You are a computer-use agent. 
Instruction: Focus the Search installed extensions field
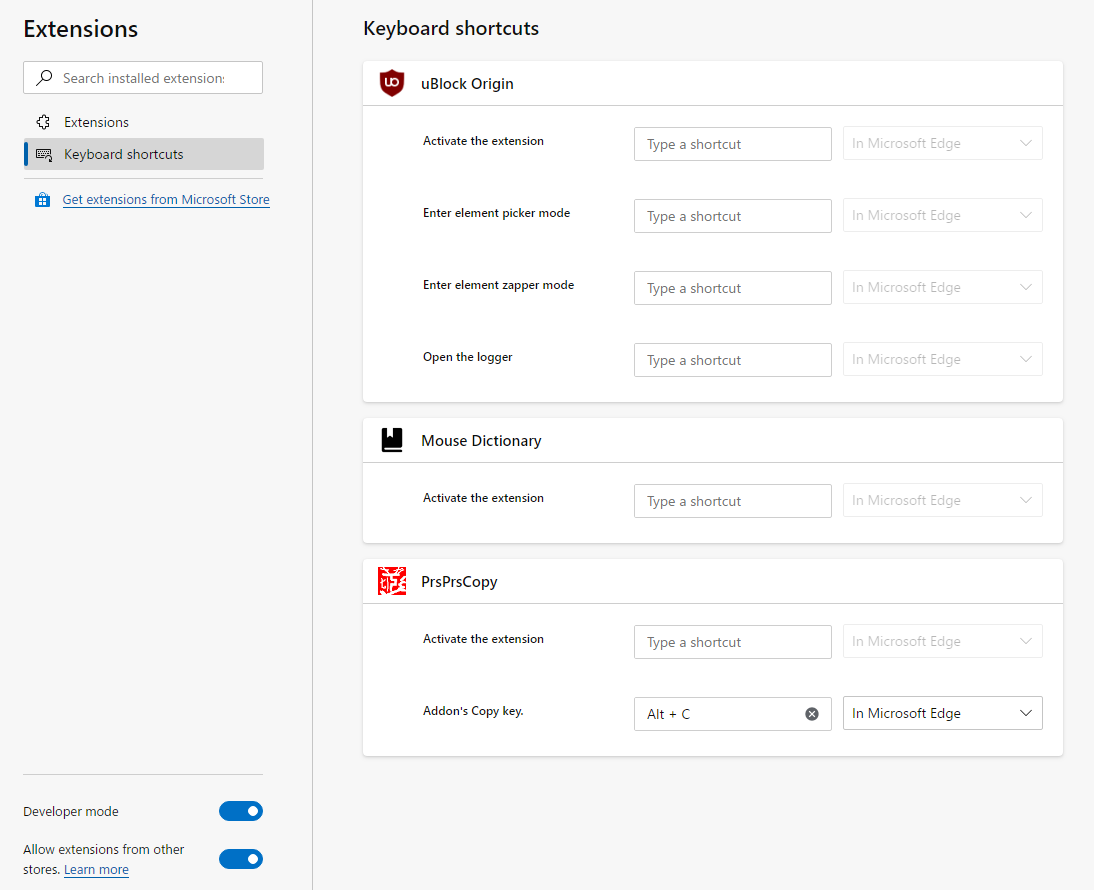(150, 78)
